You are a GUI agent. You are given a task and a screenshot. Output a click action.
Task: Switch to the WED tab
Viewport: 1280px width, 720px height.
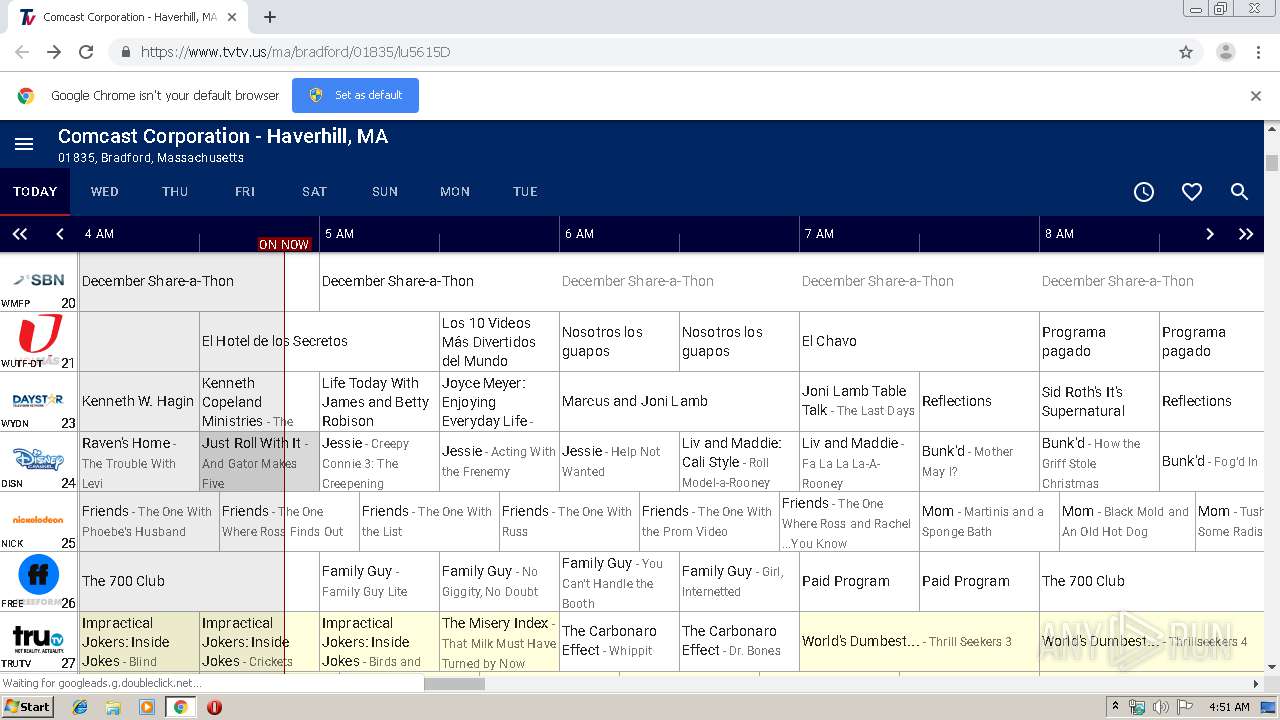click(105, 192)
